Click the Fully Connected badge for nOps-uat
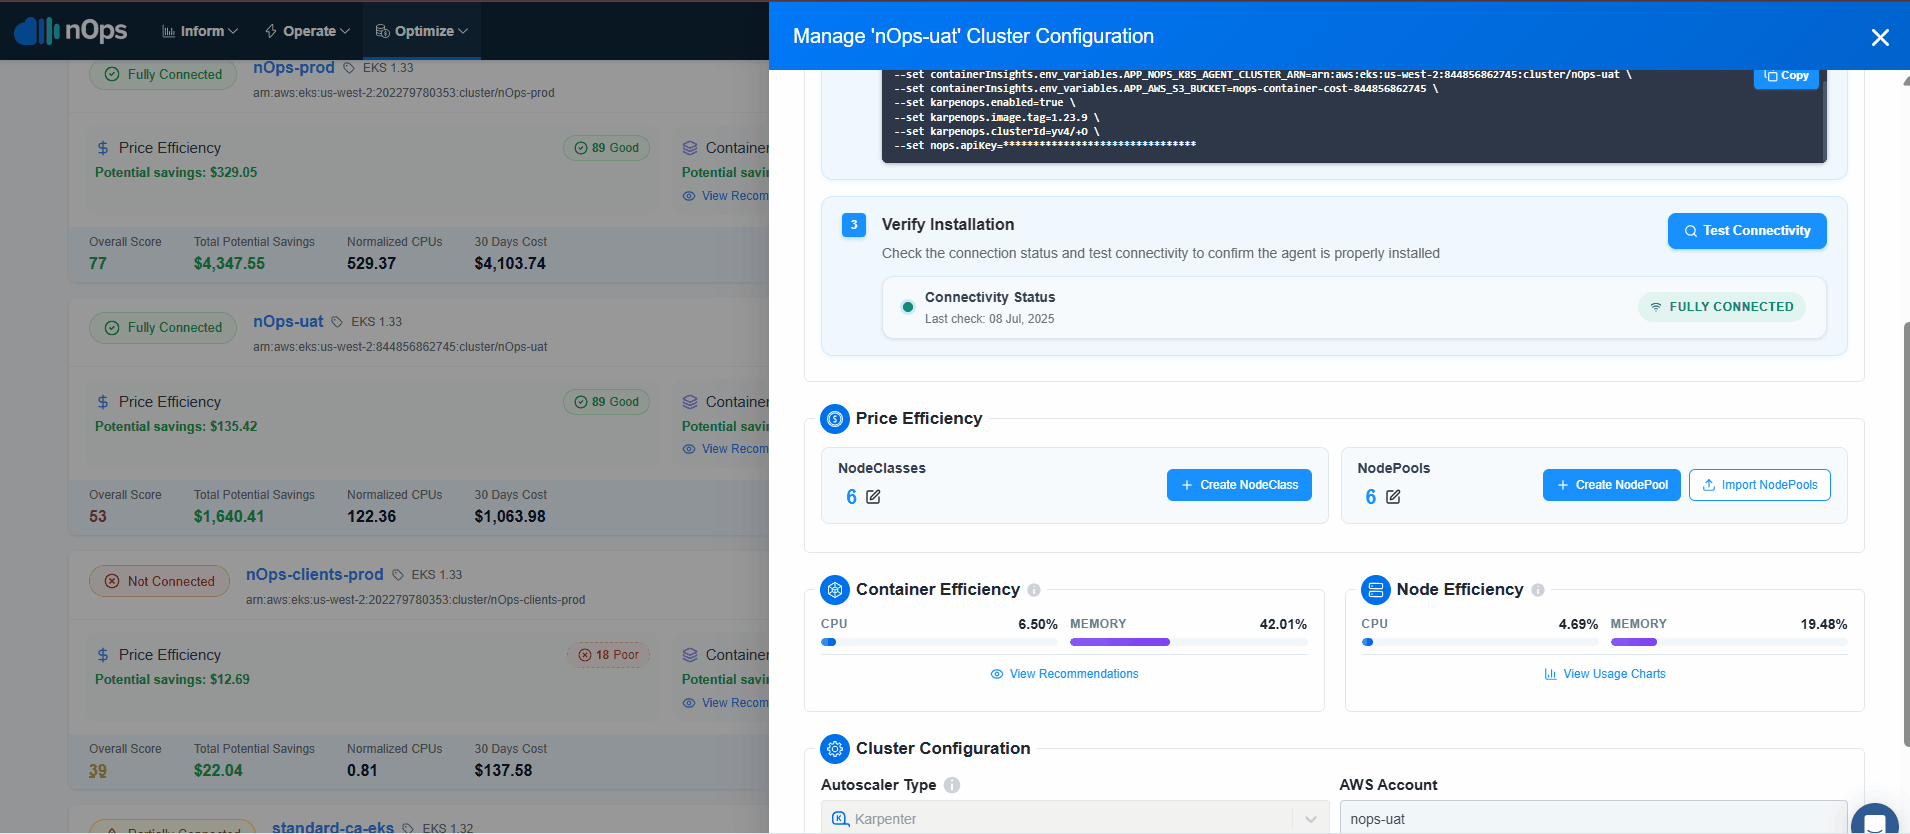The height and width of the screenshot is (834, 1910). point(163,327)
